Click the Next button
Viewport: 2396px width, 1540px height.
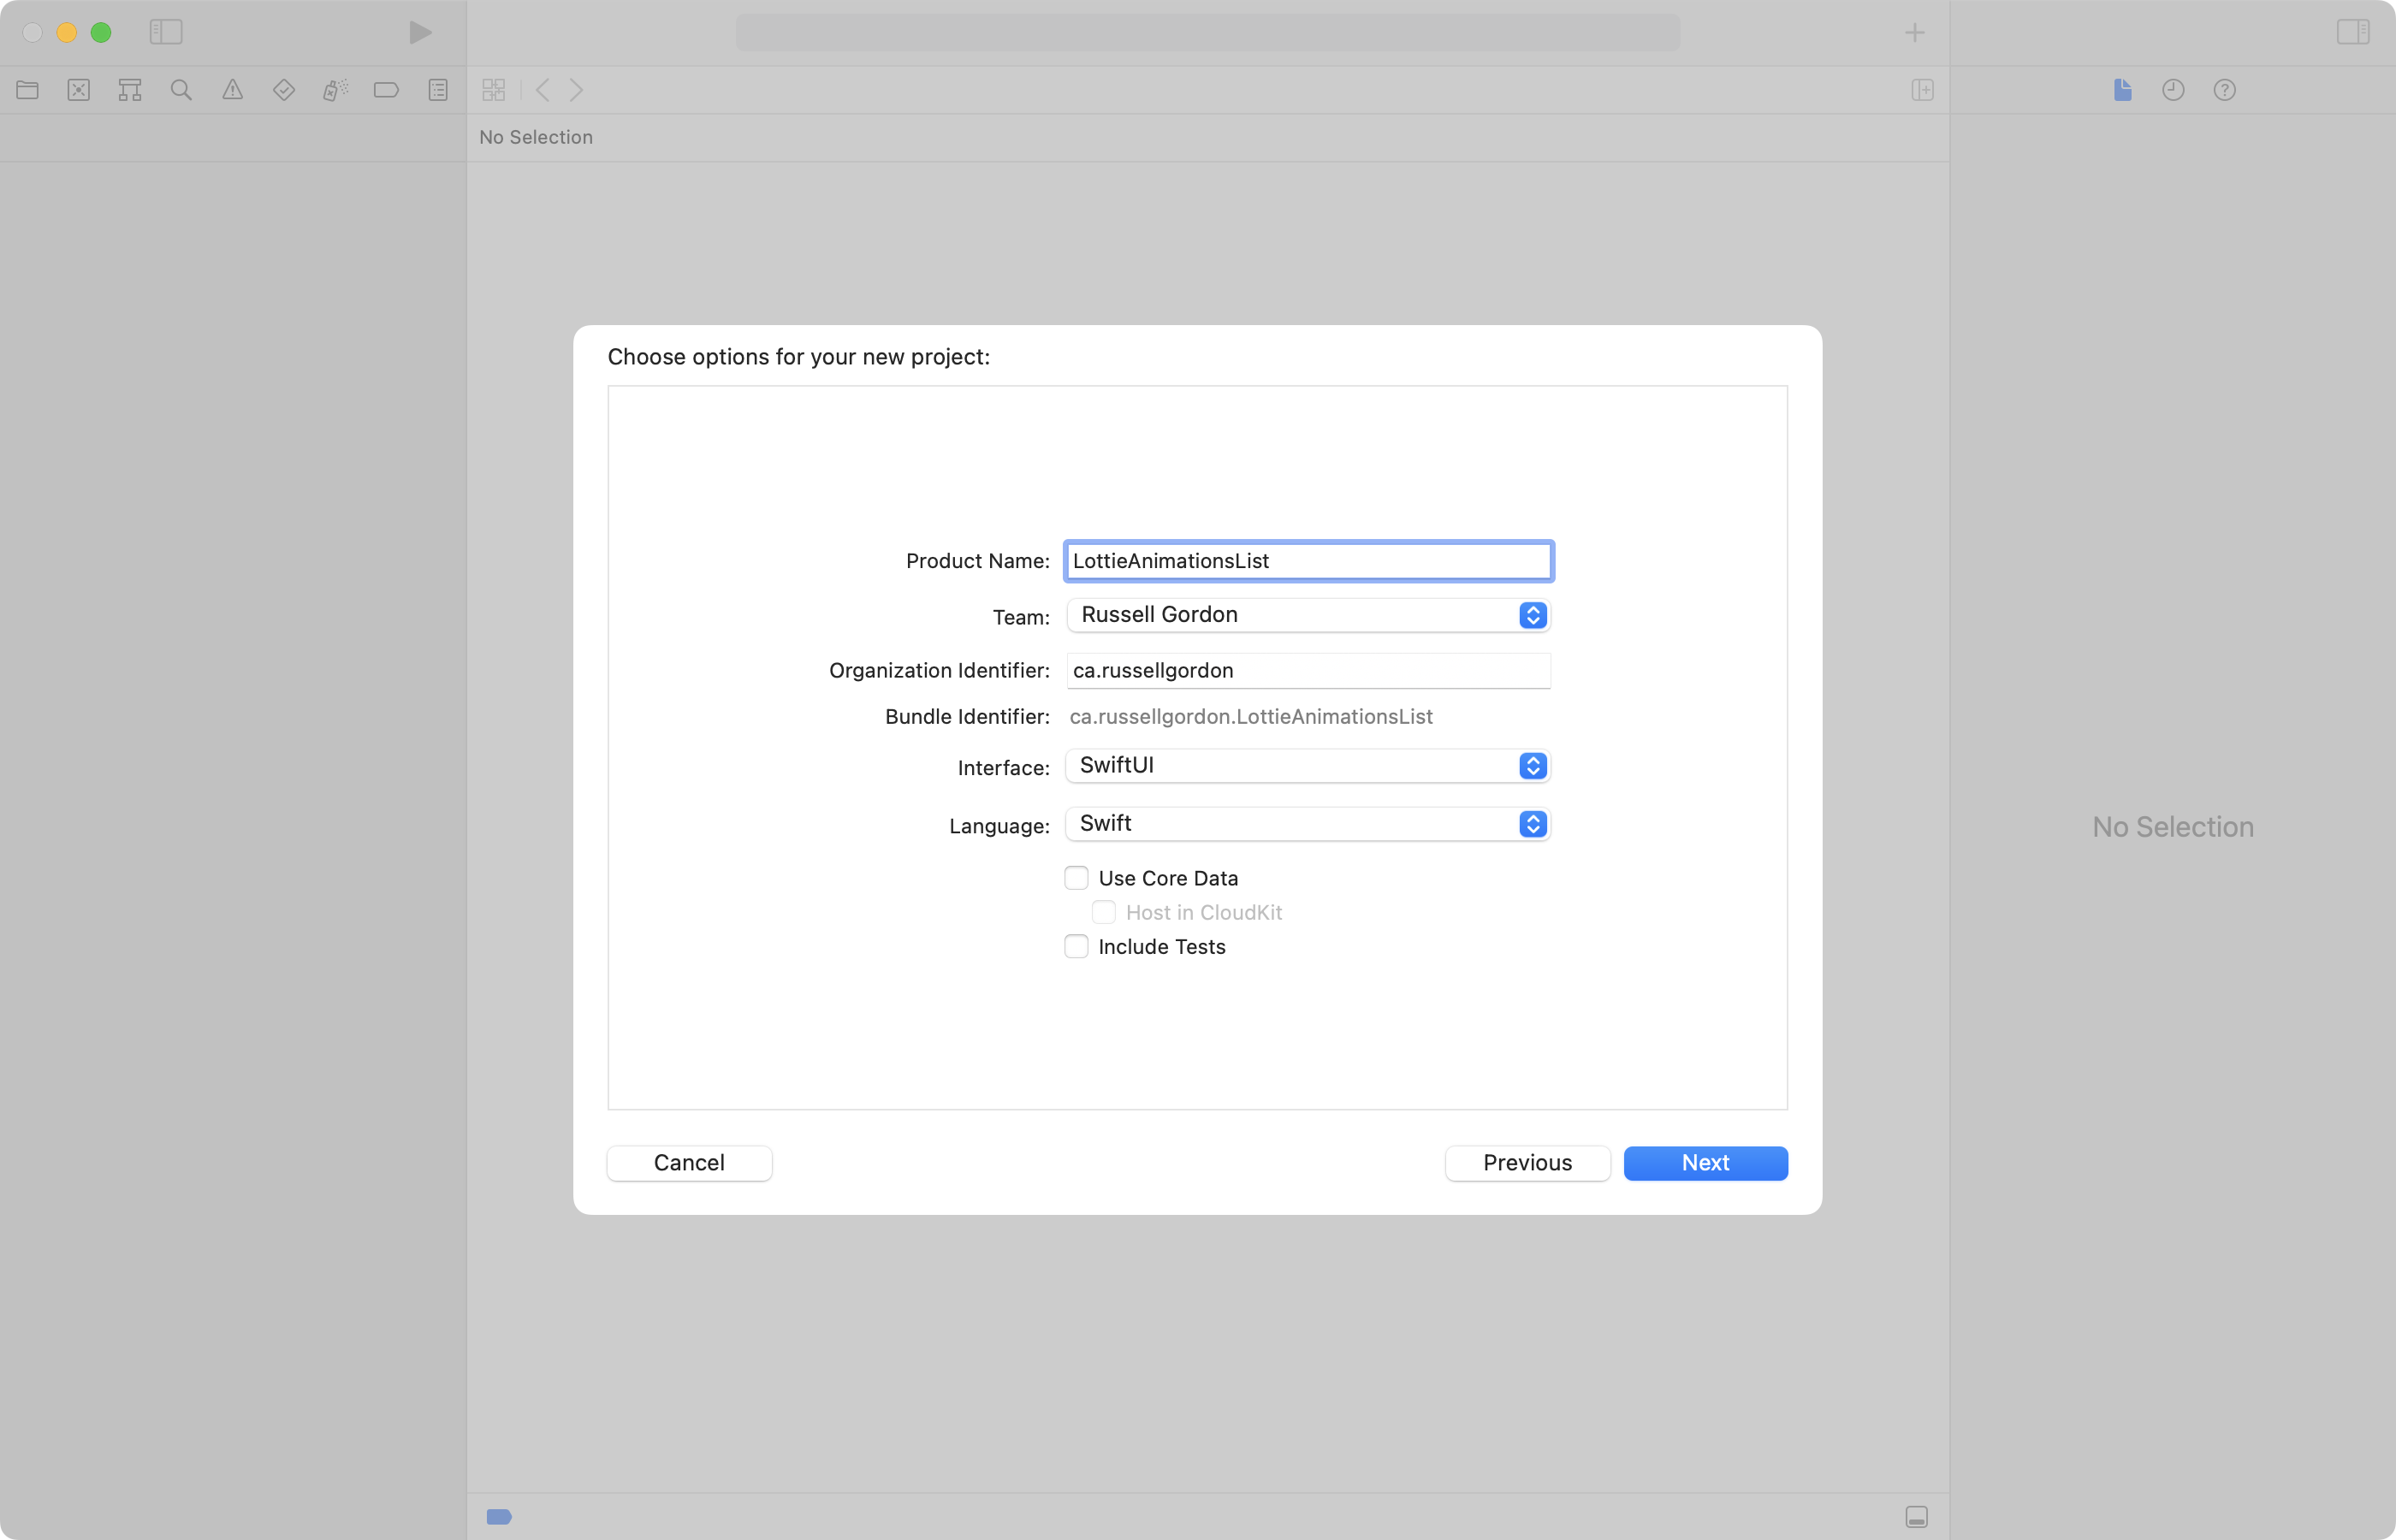click(1704, 1162)
